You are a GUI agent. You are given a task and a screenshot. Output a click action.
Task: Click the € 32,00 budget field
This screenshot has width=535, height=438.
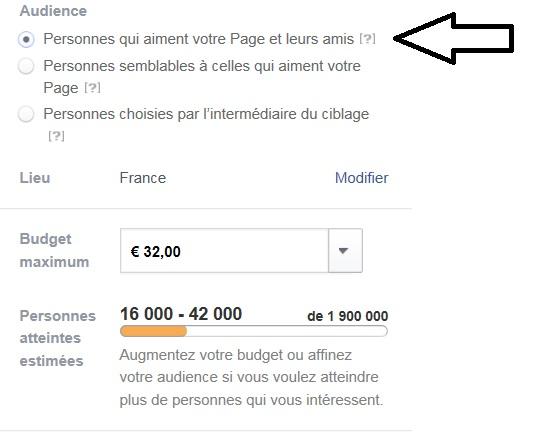224,251
